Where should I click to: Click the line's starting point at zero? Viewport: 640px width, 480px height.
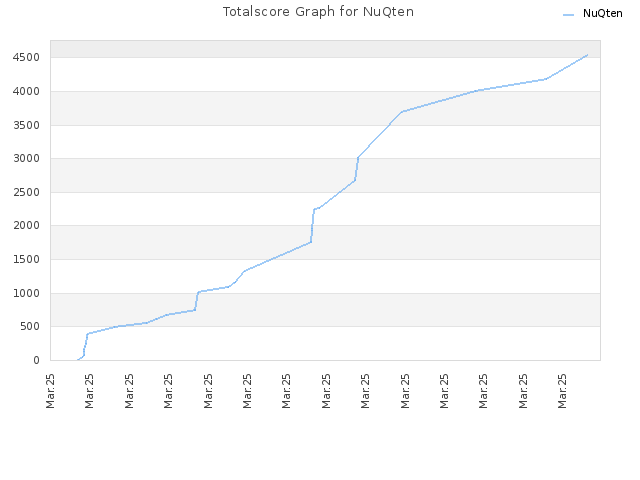click(78, 360)
